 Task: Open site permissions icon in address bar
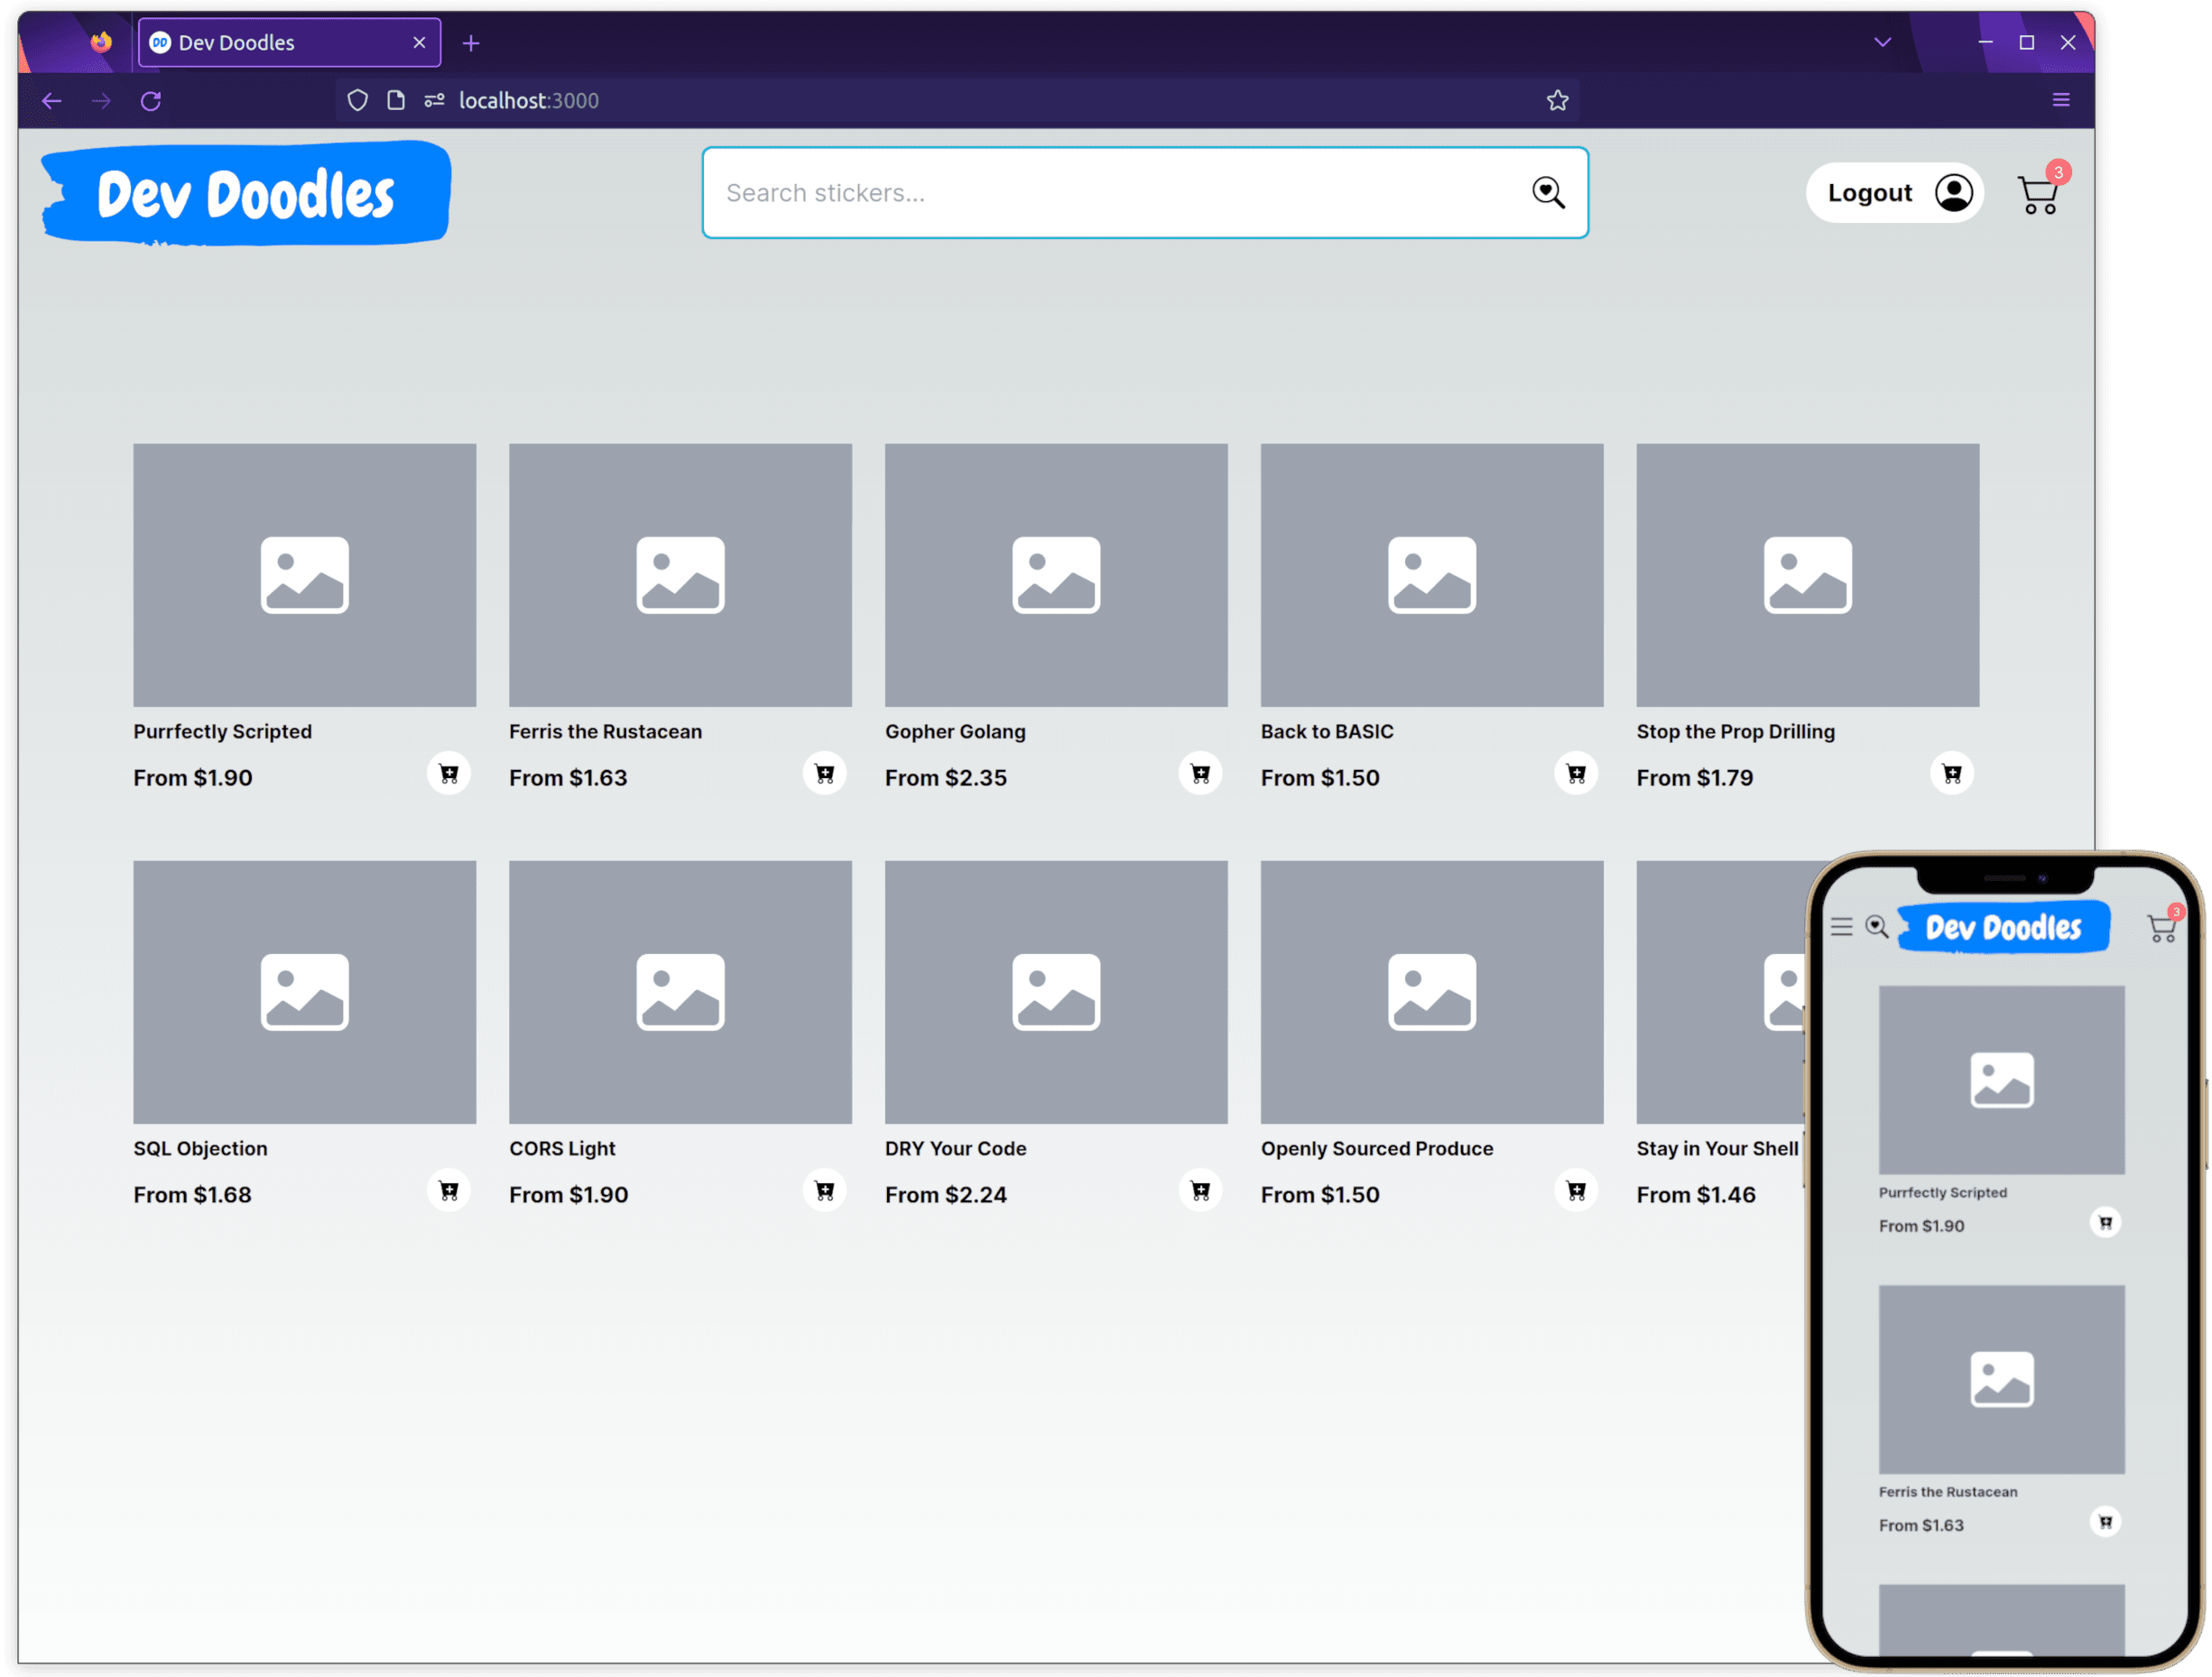[434, 100]
